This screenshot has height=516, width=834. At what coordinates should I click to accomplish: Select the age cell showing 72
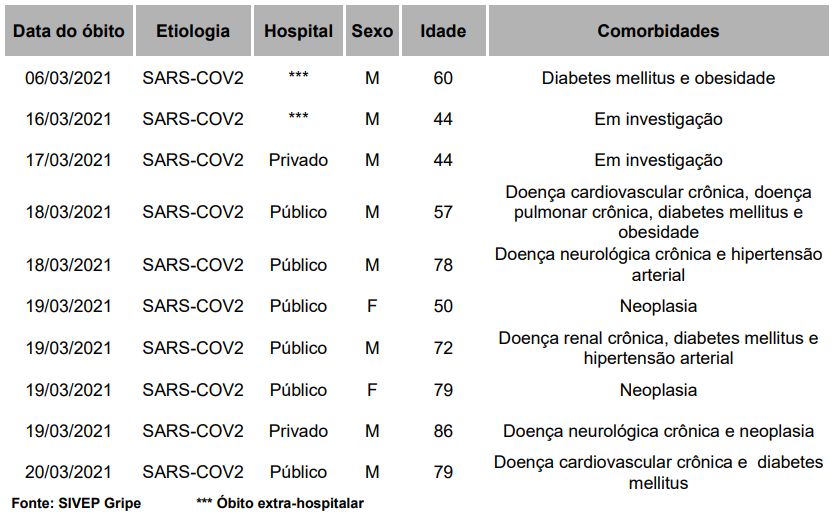click(443, 348)
